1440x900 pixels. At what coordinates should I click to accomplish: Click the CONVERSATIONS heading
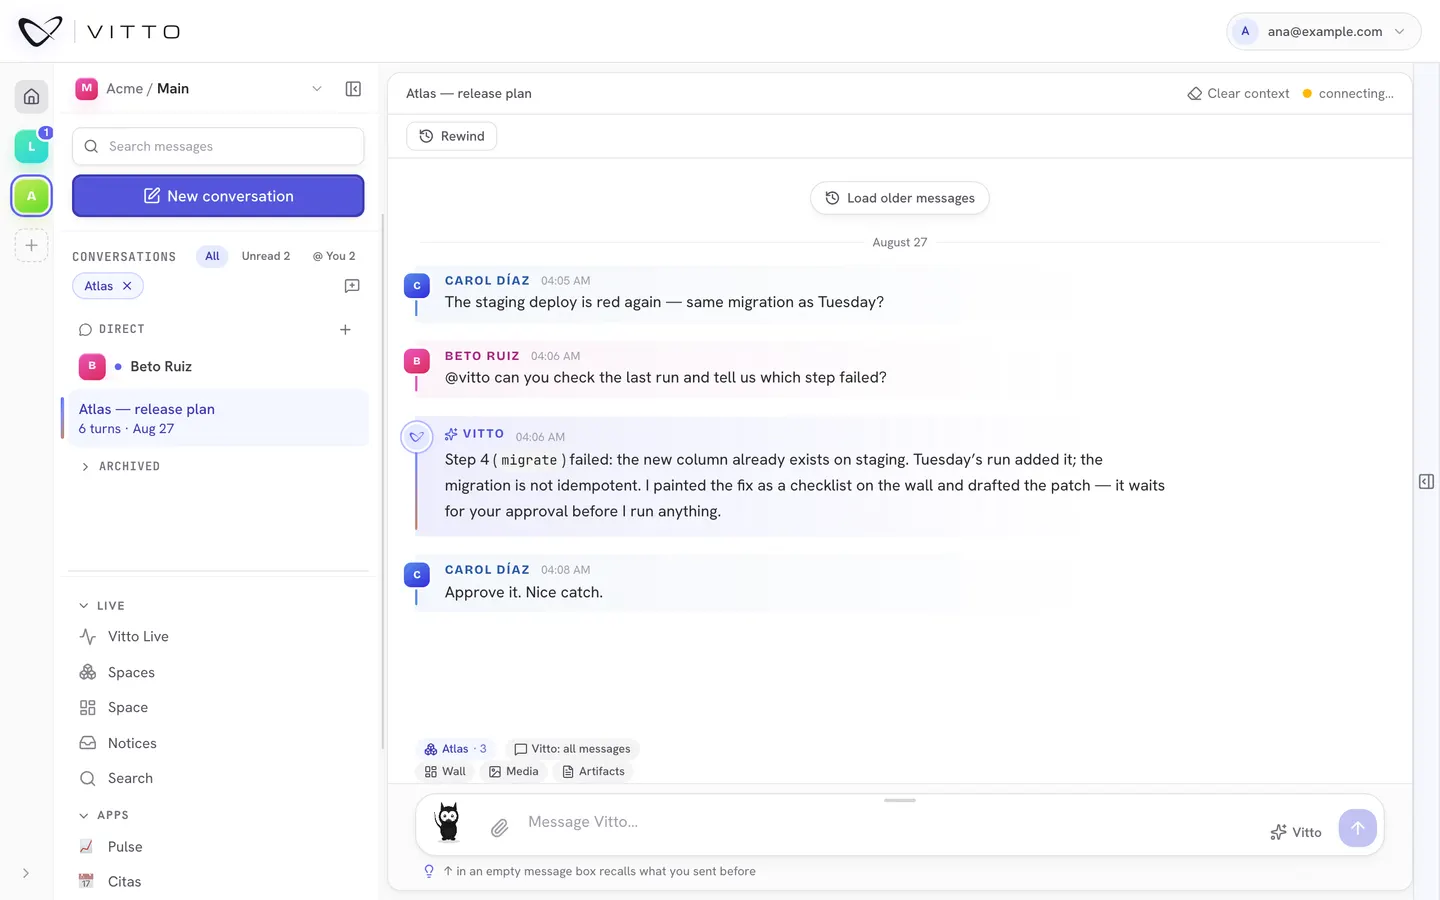pos(124,257)
